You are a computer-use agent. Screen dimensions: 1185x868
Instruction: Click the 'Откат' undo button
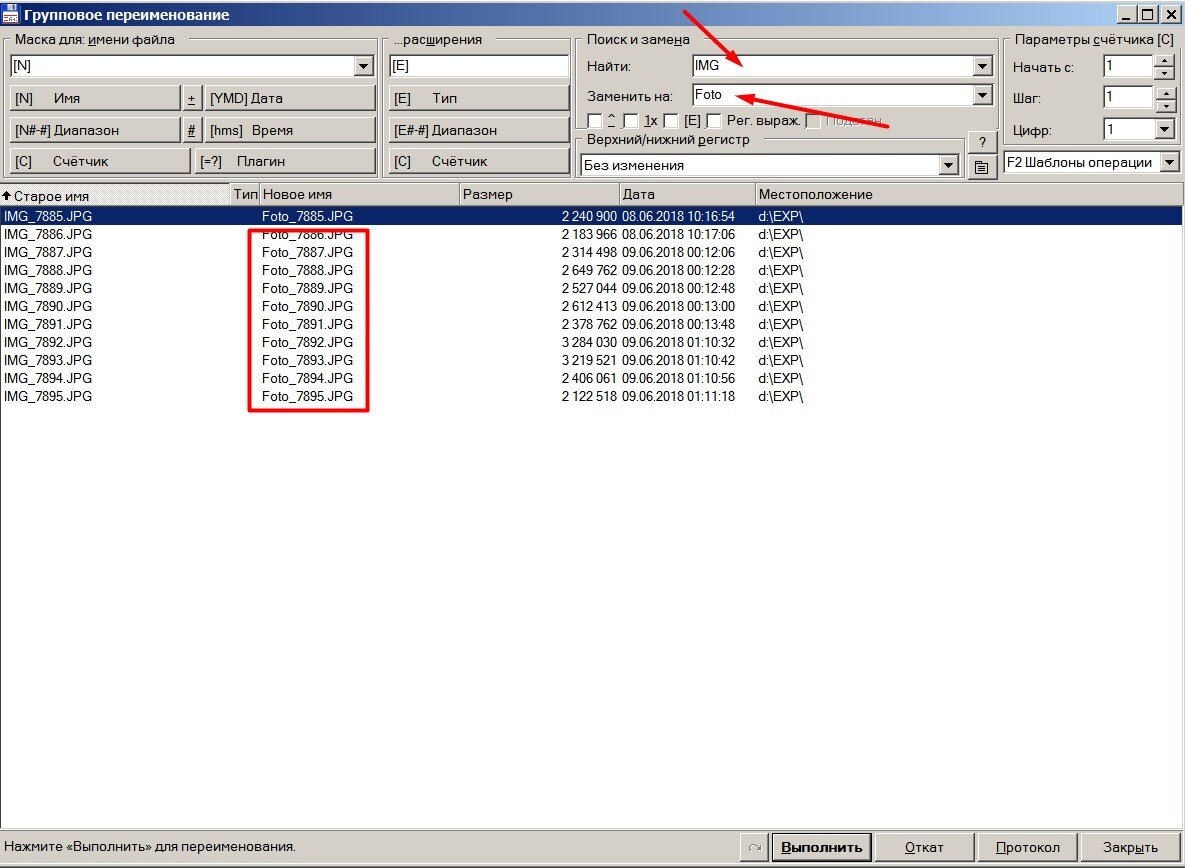point(924,847)
